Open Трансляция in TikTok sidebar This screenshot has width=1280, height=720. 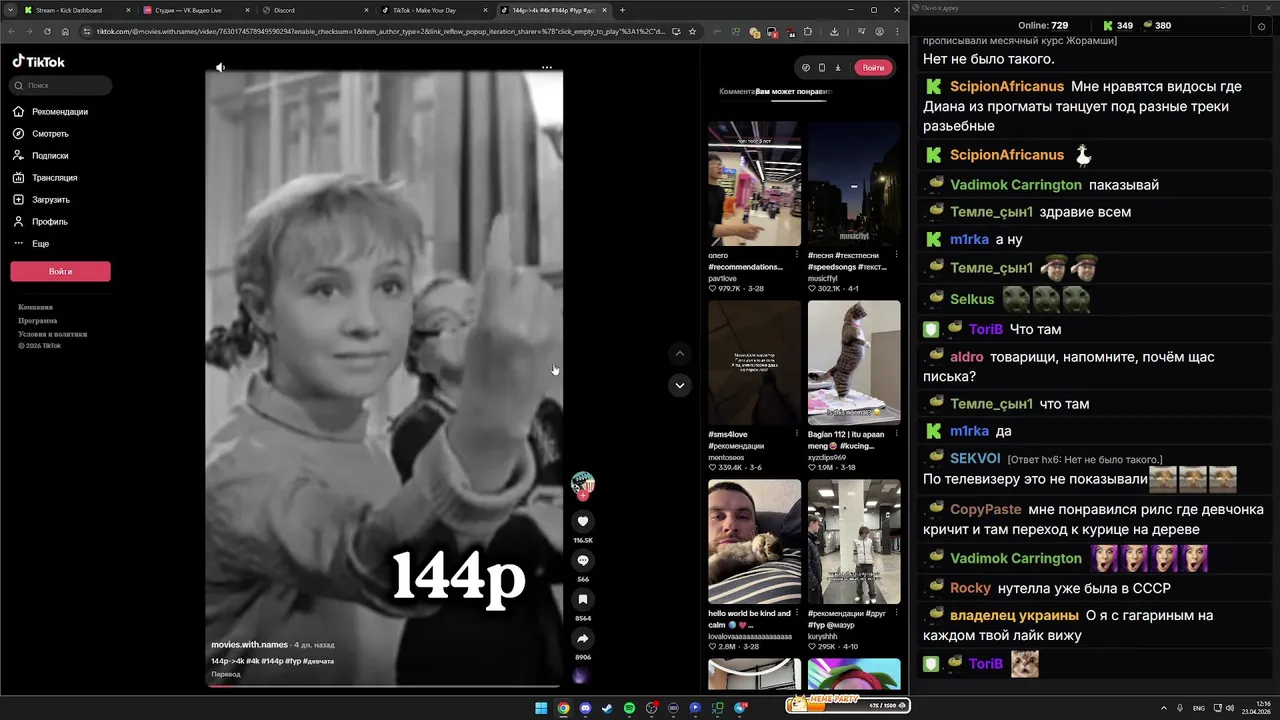click(45, 177)
